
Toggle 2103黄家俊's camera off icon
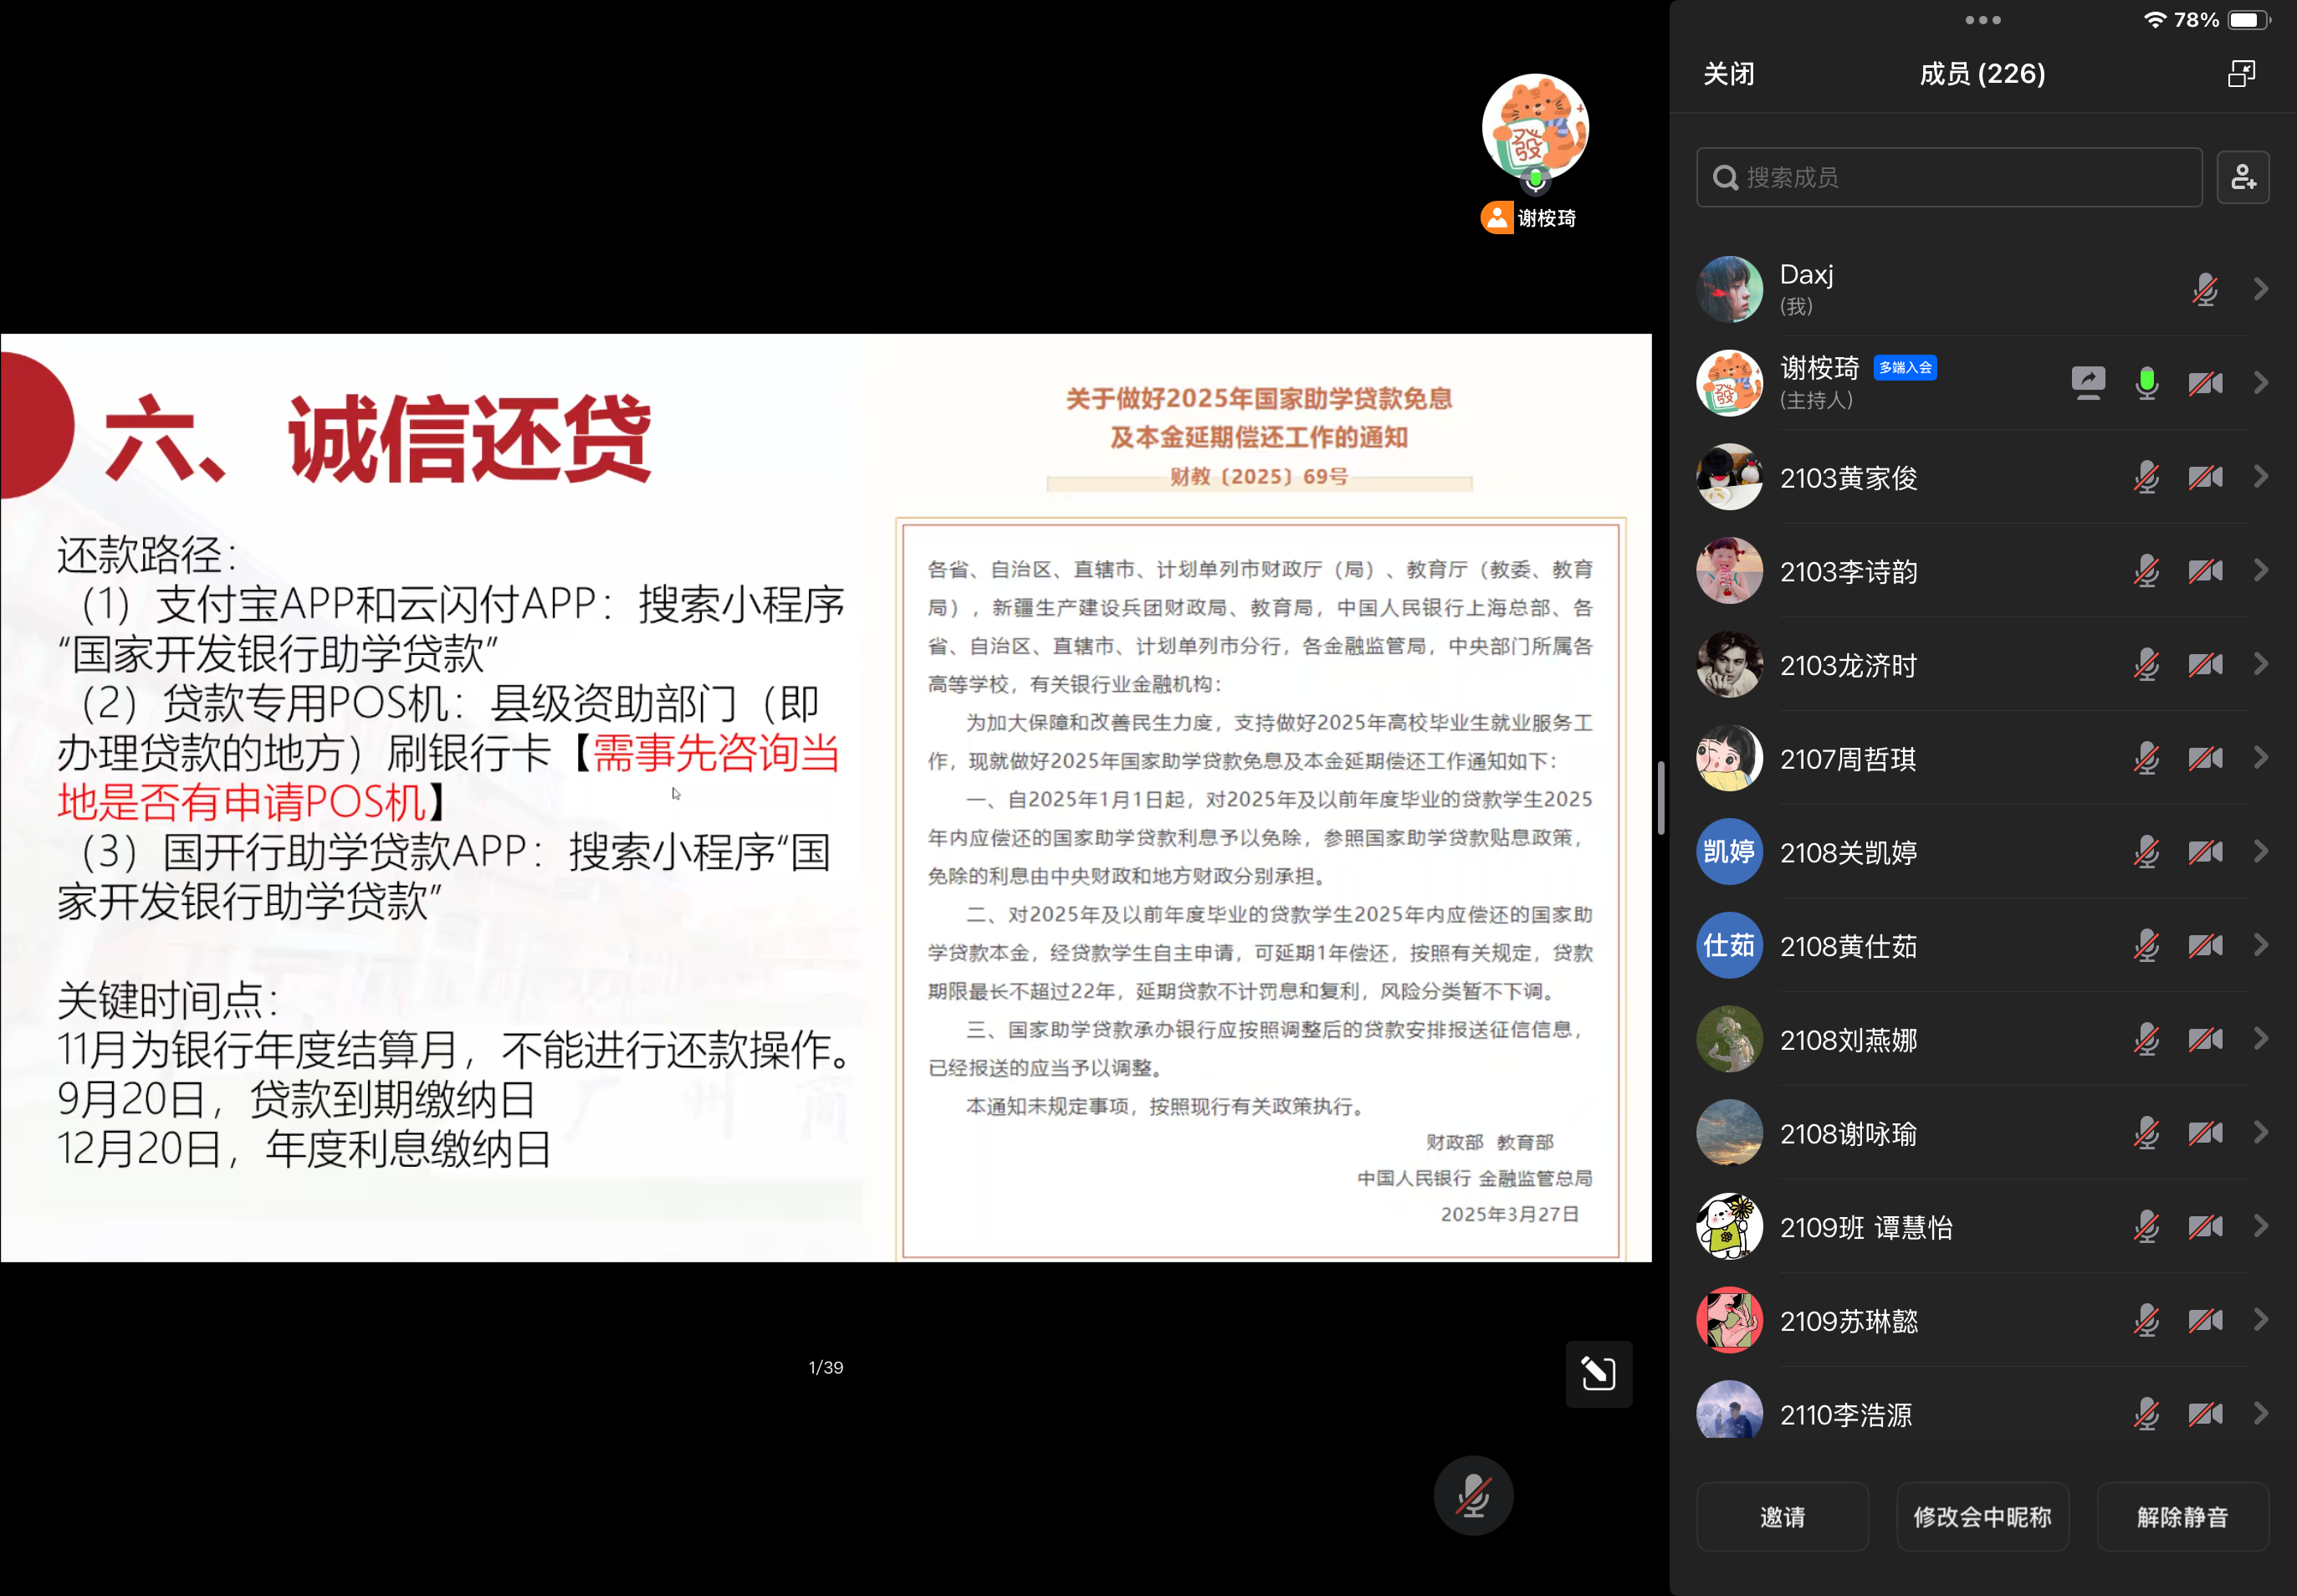tap(2207, 477)
